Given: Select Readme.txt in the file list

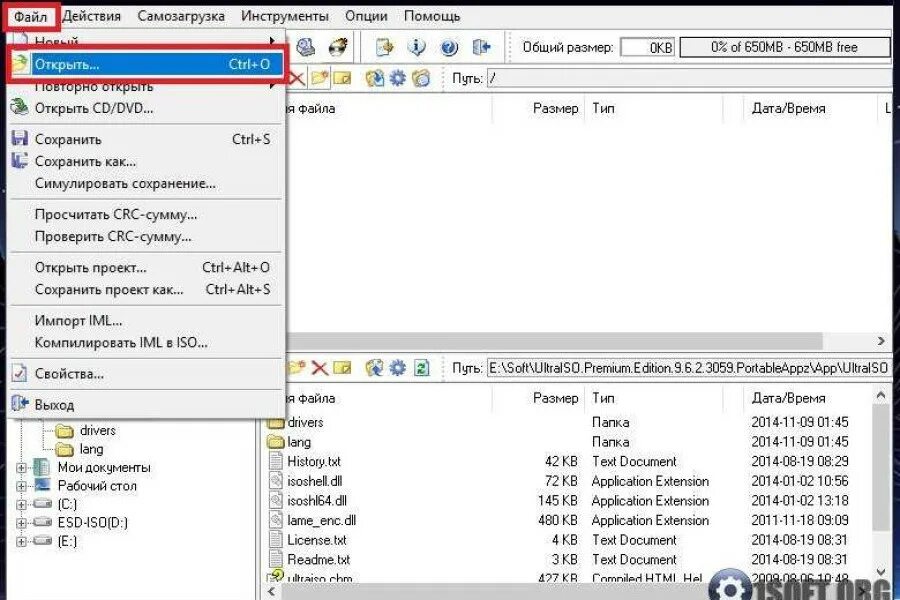Looking at the screenshot, I should (x=319, y=559).
